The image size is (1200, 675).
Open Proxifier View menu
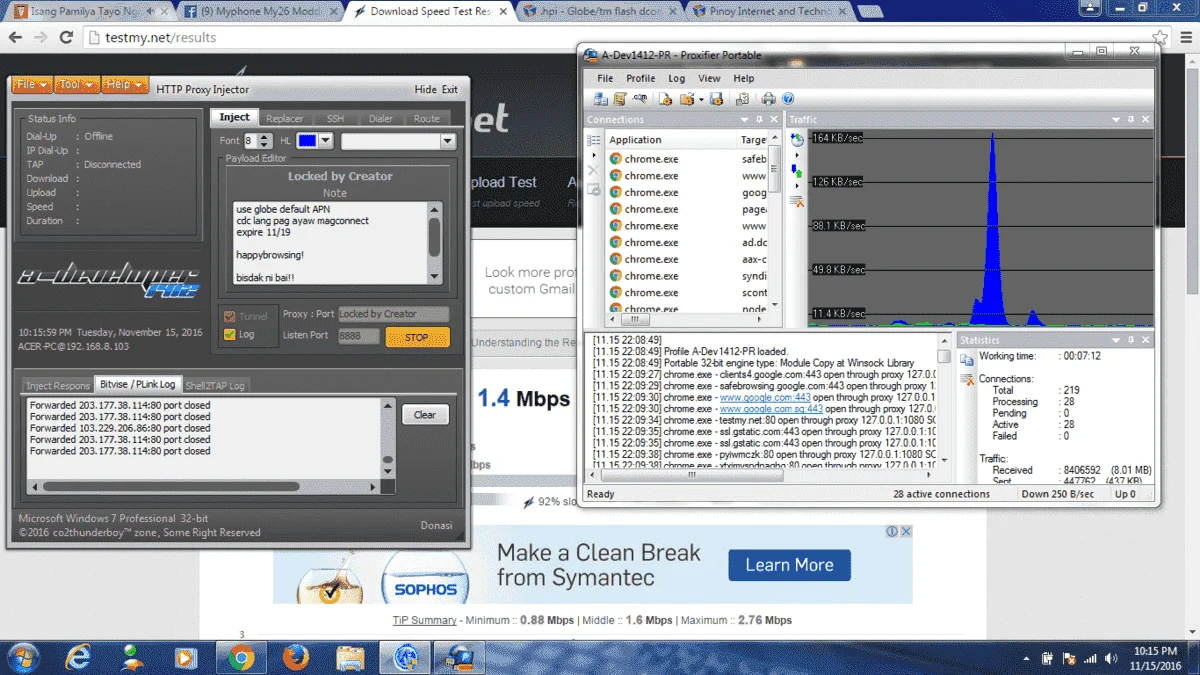(x=709, y=78)
